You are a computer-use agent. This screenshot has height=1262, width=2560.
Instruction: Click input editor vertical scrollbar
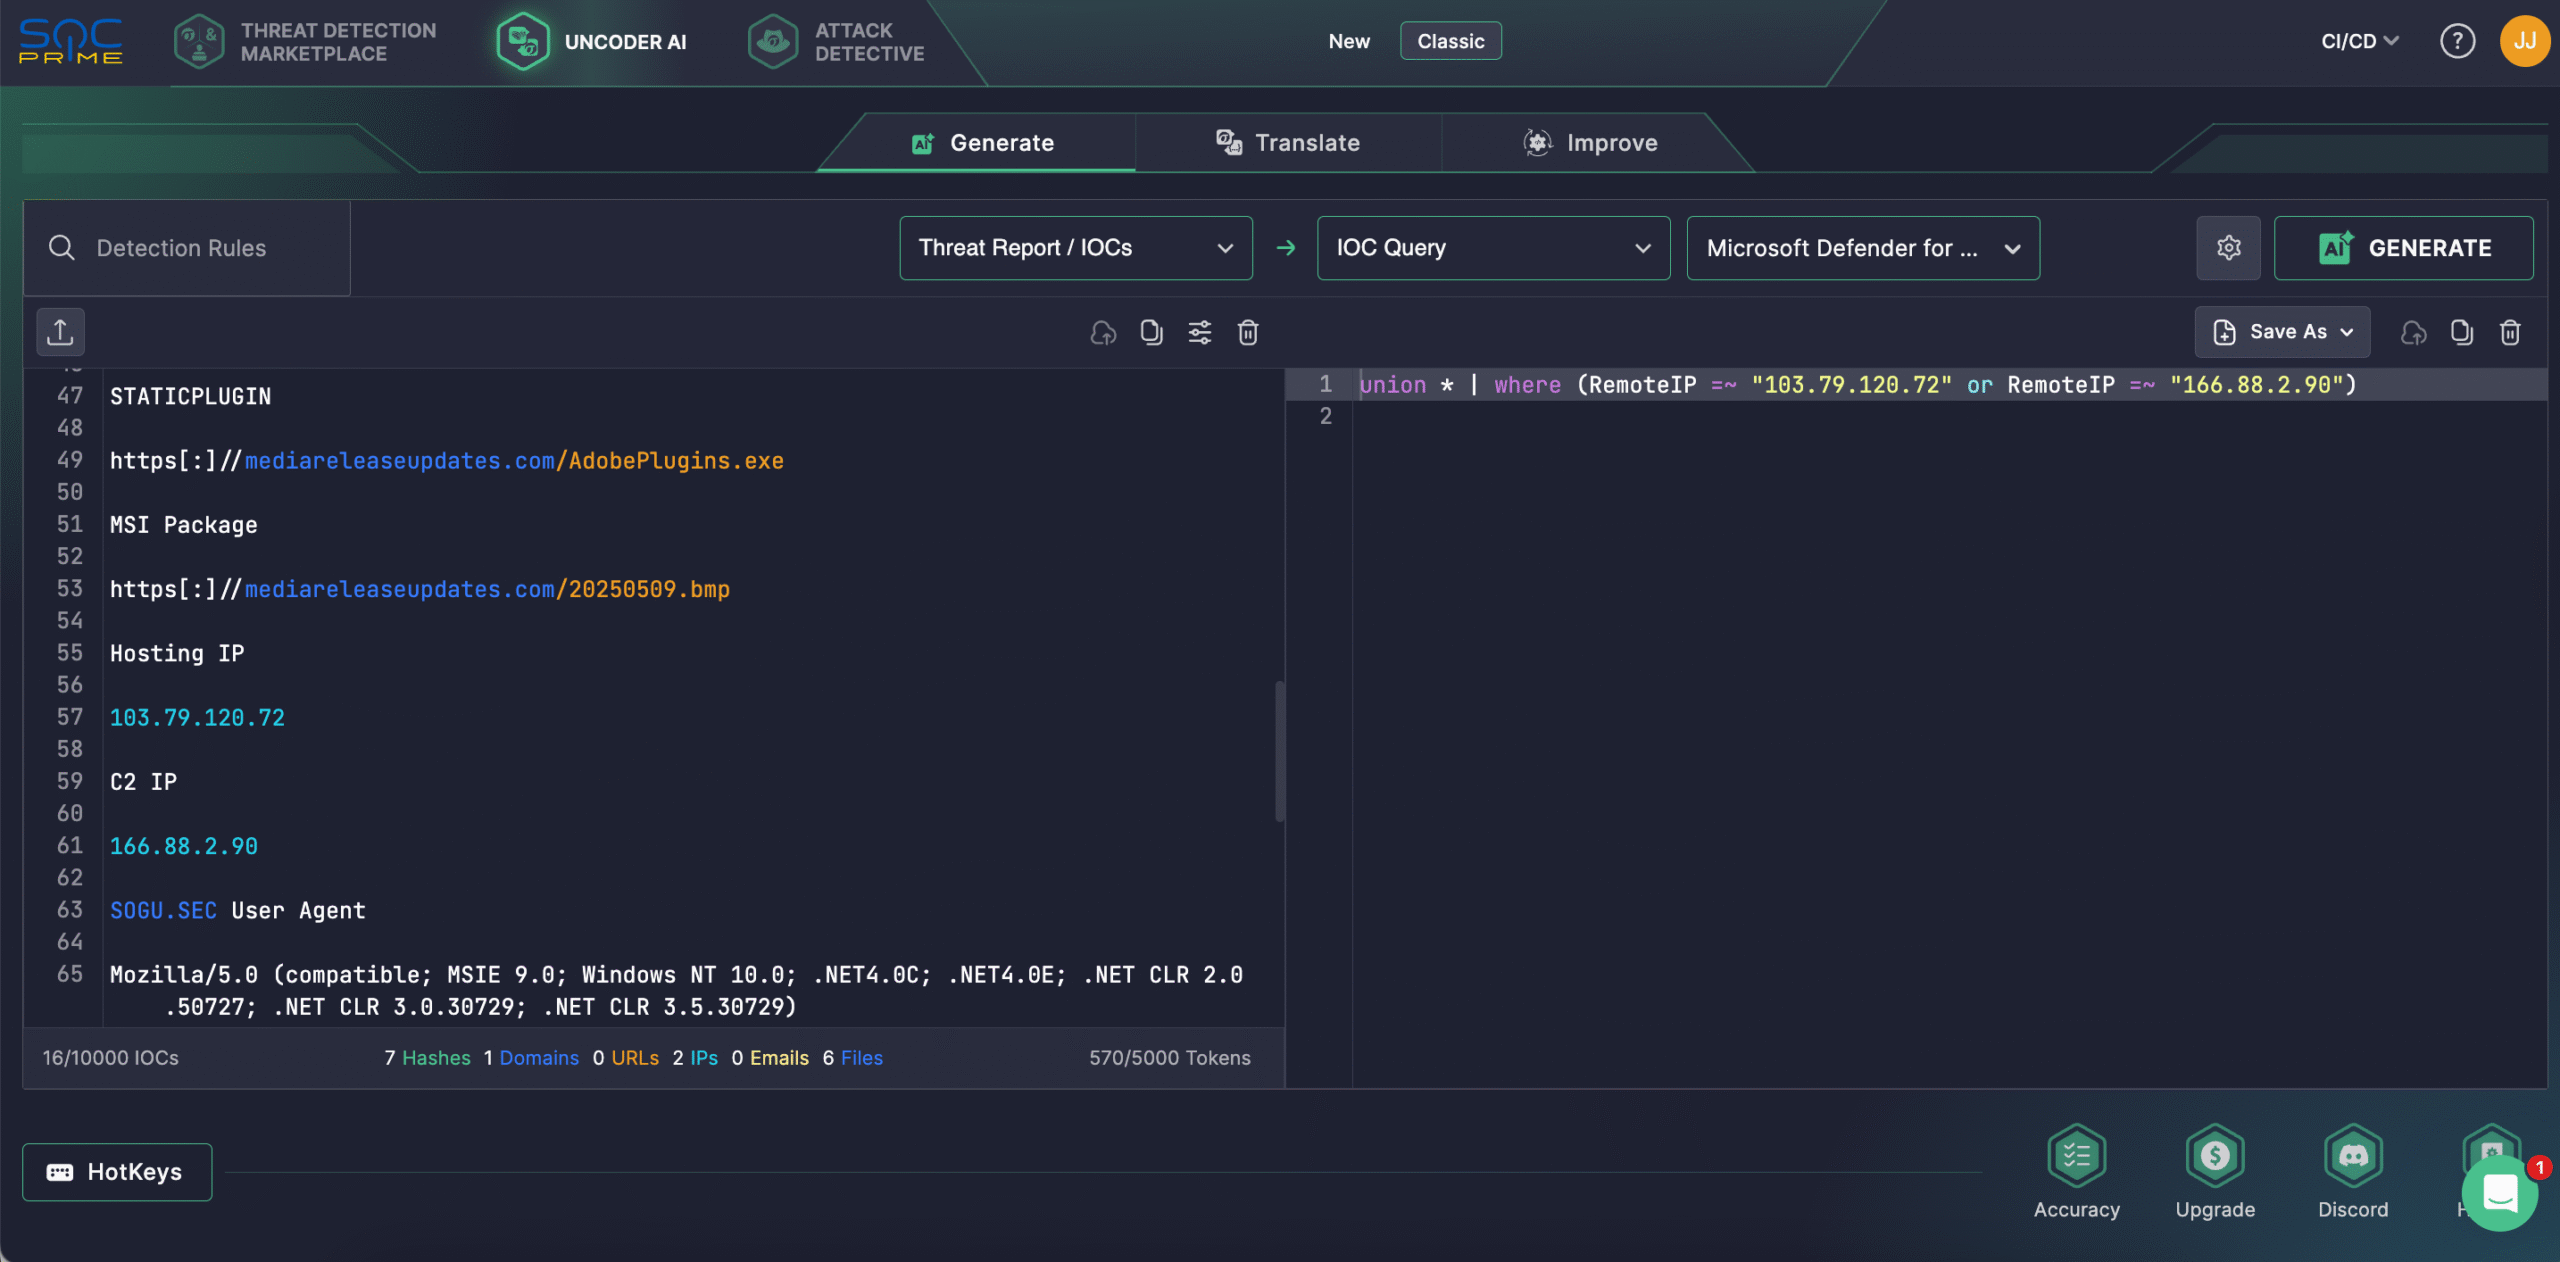click(x=1279, y=752)
